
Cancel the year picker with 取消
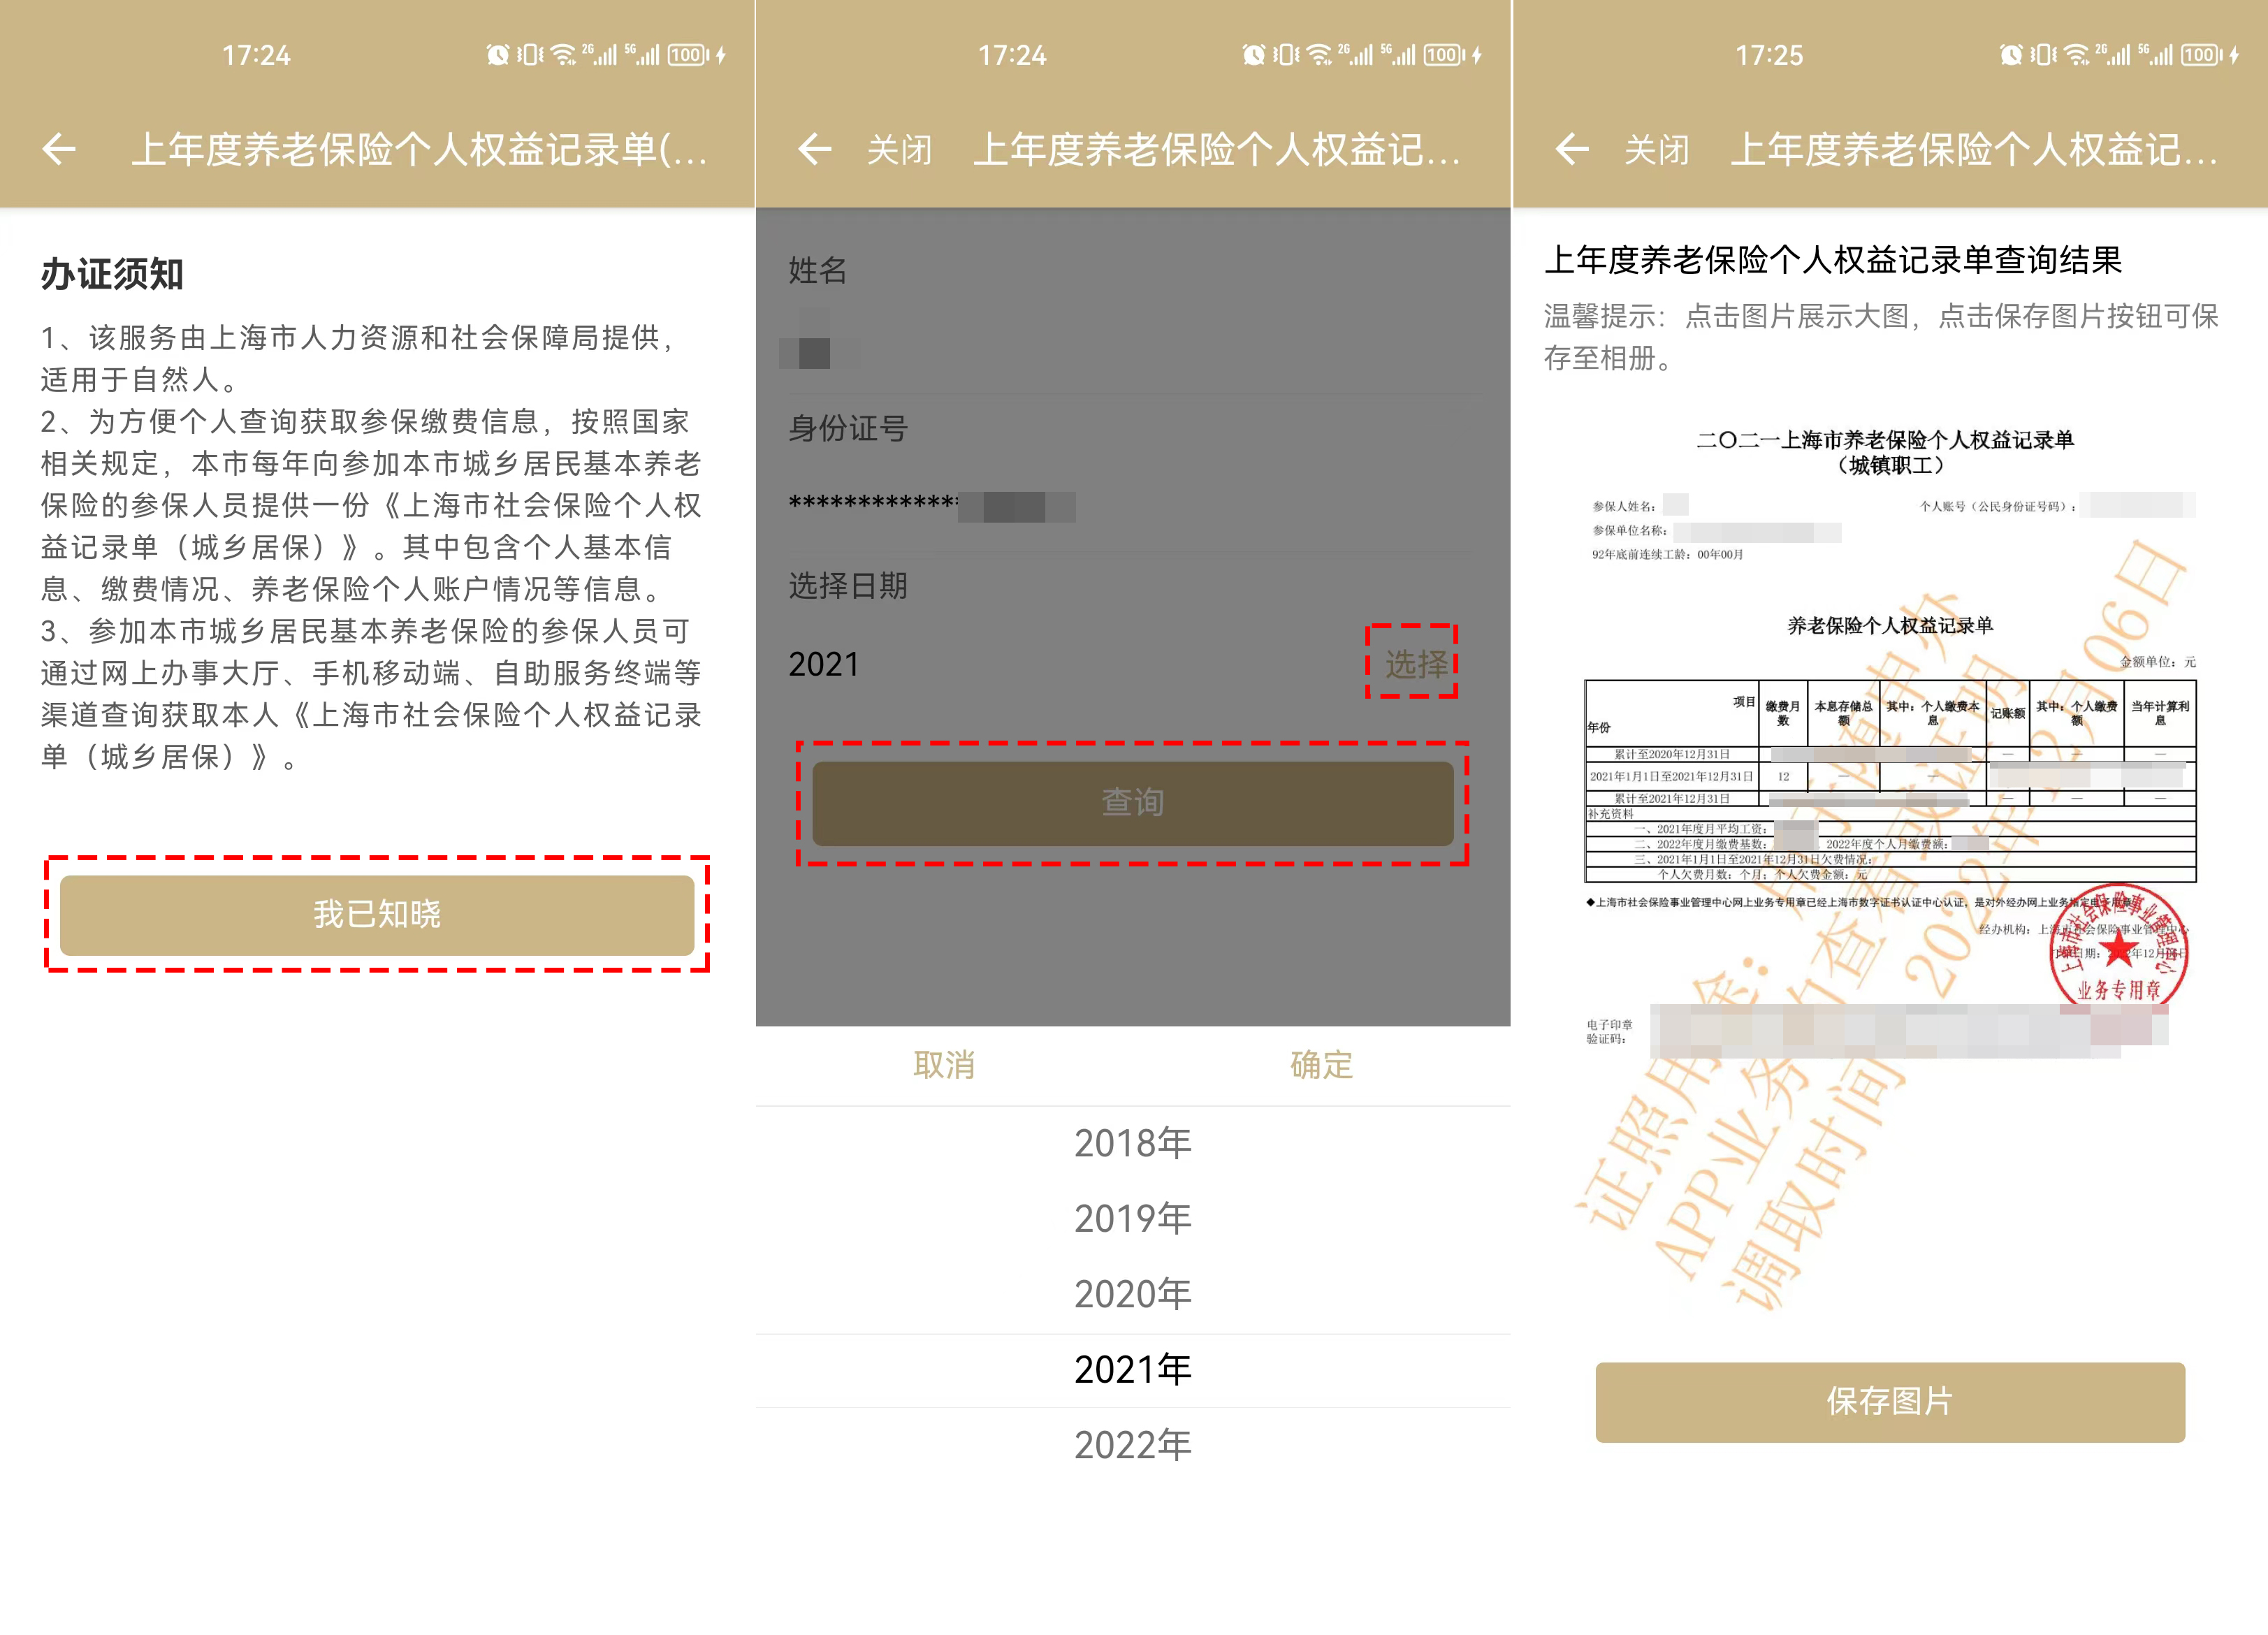click(943, 1065)
